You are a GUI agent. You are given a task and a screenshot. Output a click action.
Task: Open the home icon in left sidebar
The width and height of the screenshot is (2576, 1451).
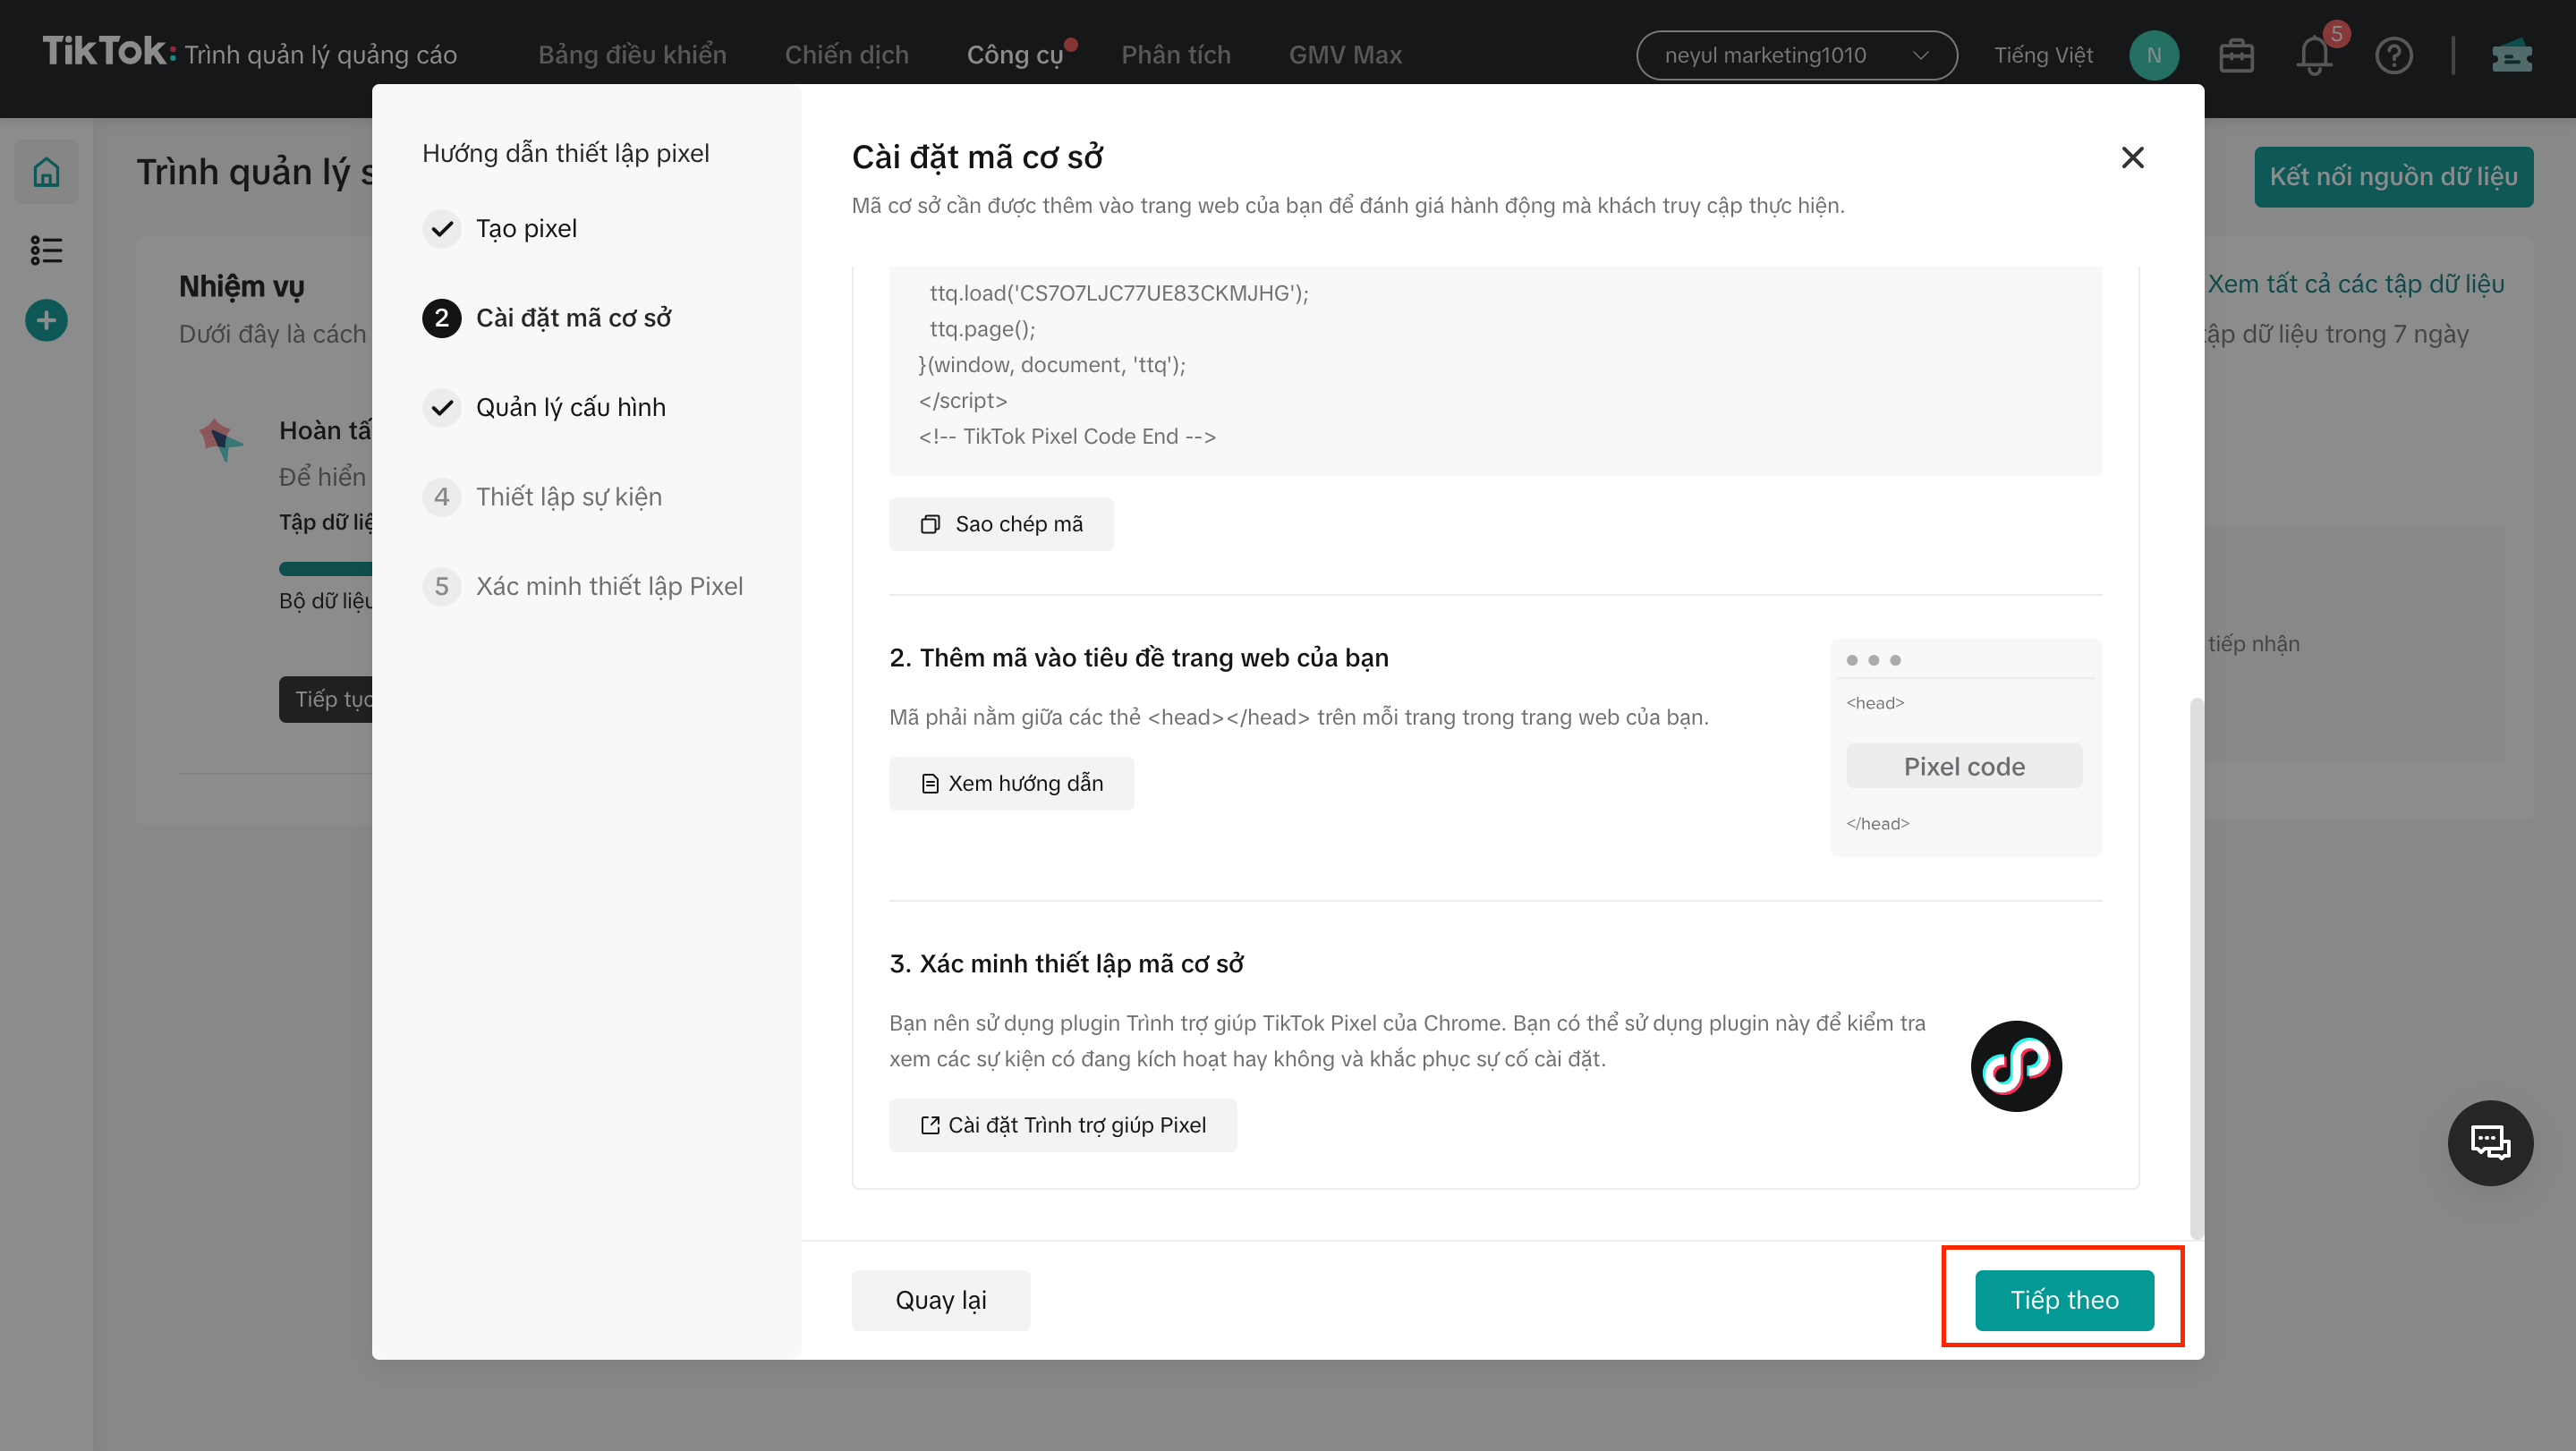click(46, 172)
